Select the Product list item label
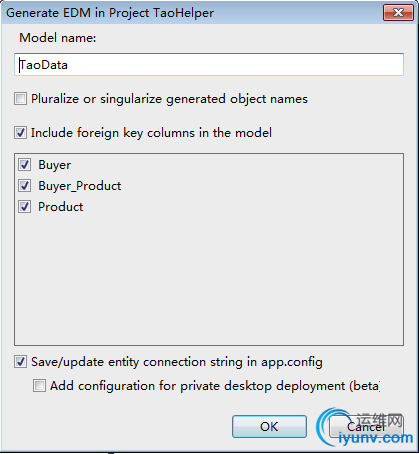This screenshot has width=419, height=454. click(61, 207)
